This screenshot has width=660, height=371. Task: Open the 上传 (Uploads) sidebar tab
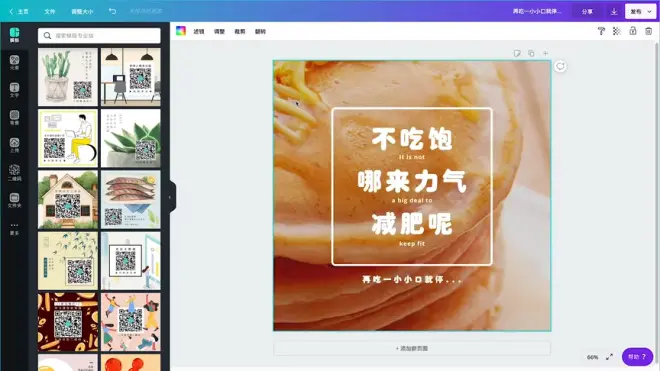pyautogui.click(x=14, y=145)
